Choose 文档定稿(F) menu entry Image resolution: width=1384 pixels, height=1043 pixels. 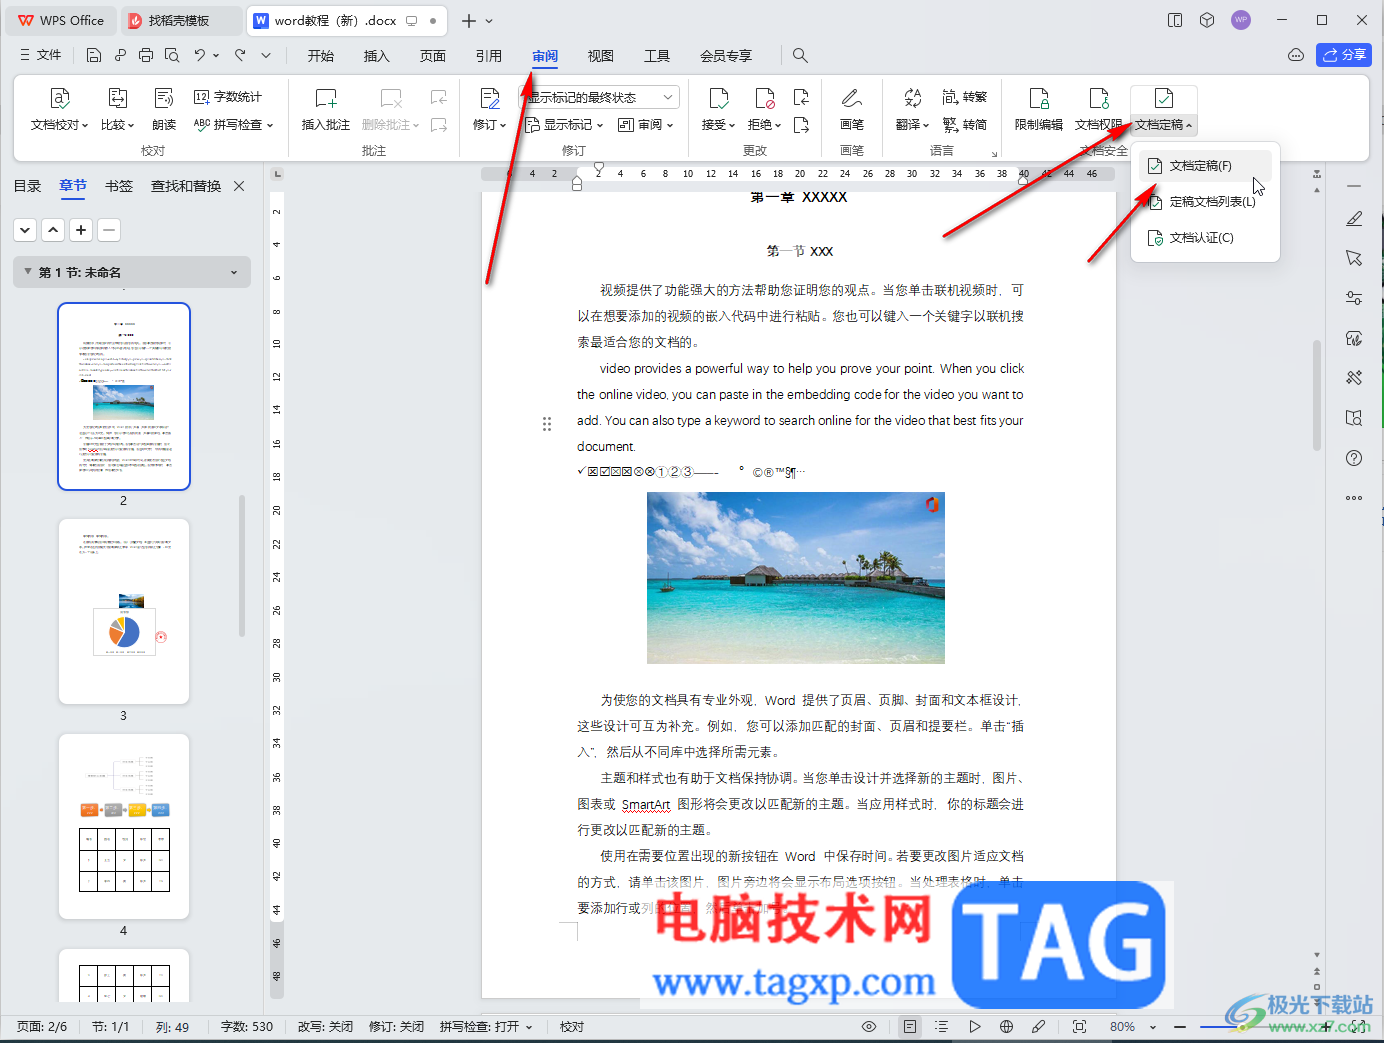click(1205, 166)
